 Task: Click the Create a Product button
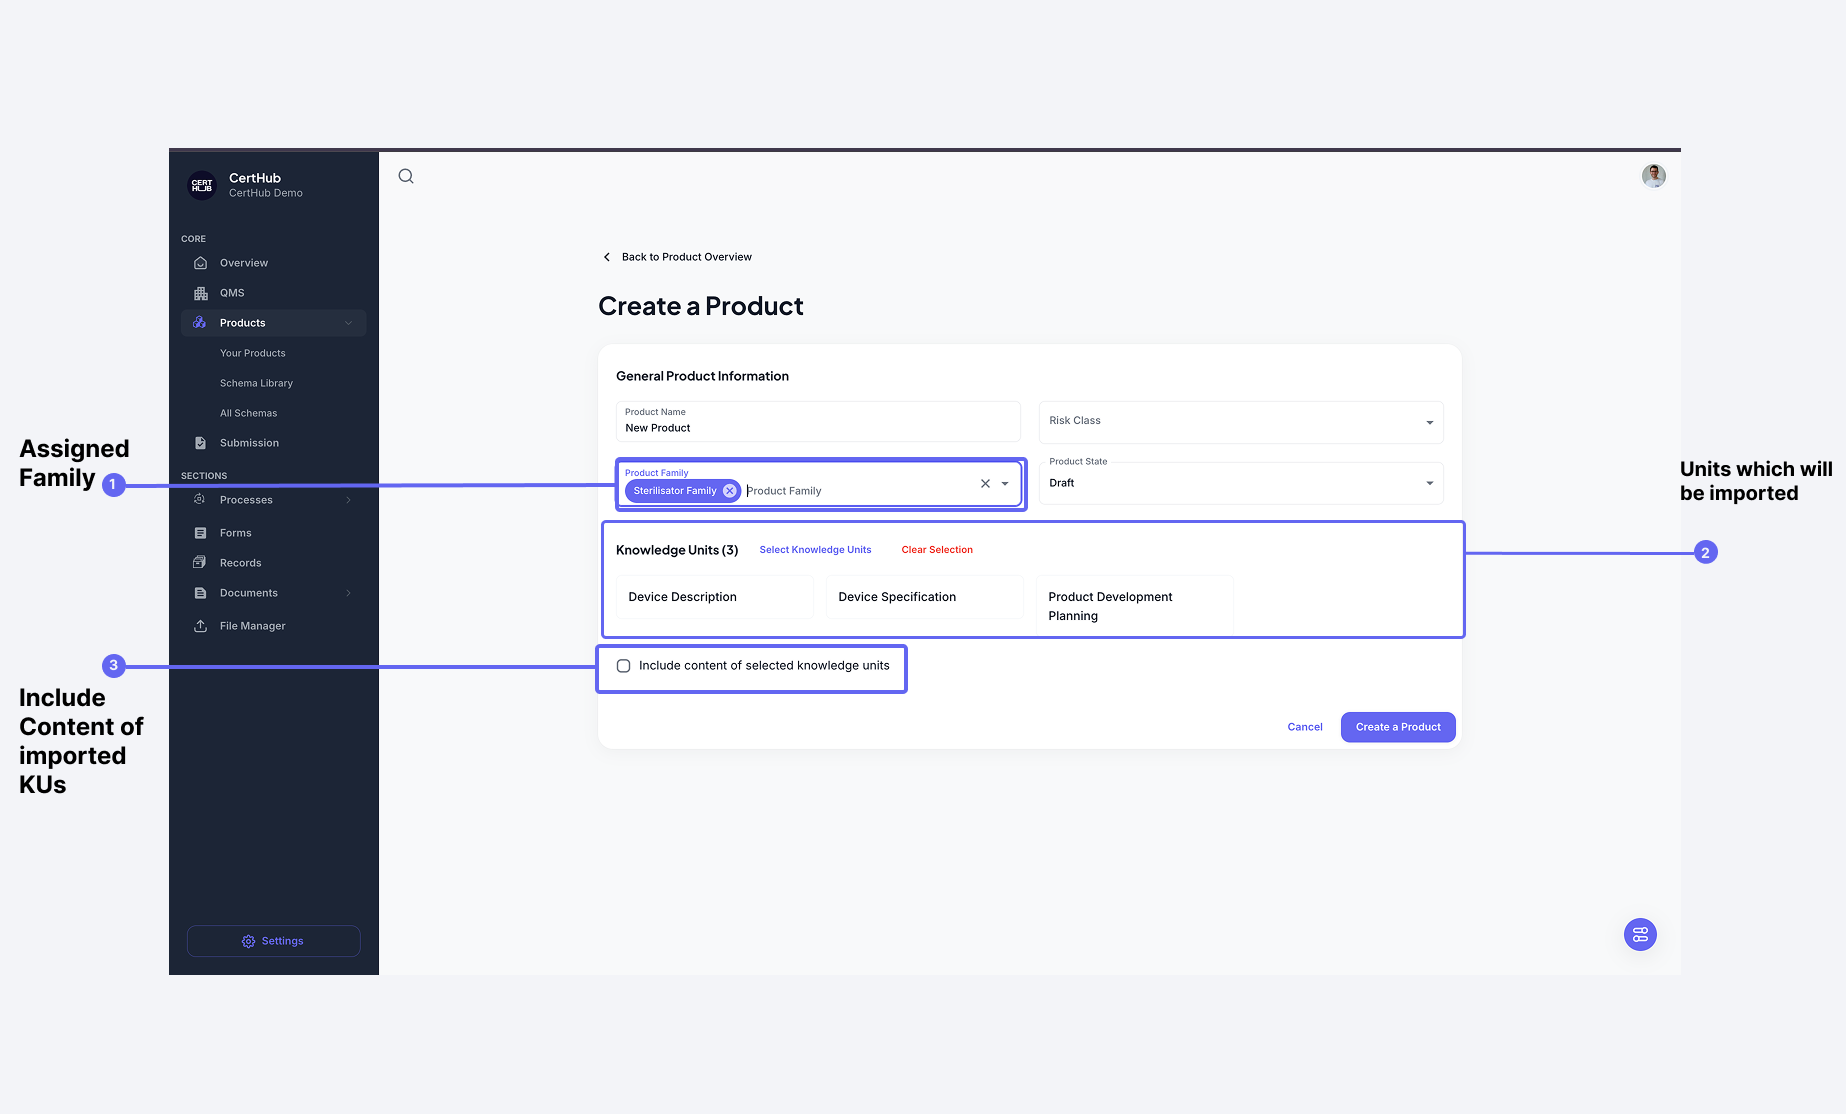pos(1397,727)
